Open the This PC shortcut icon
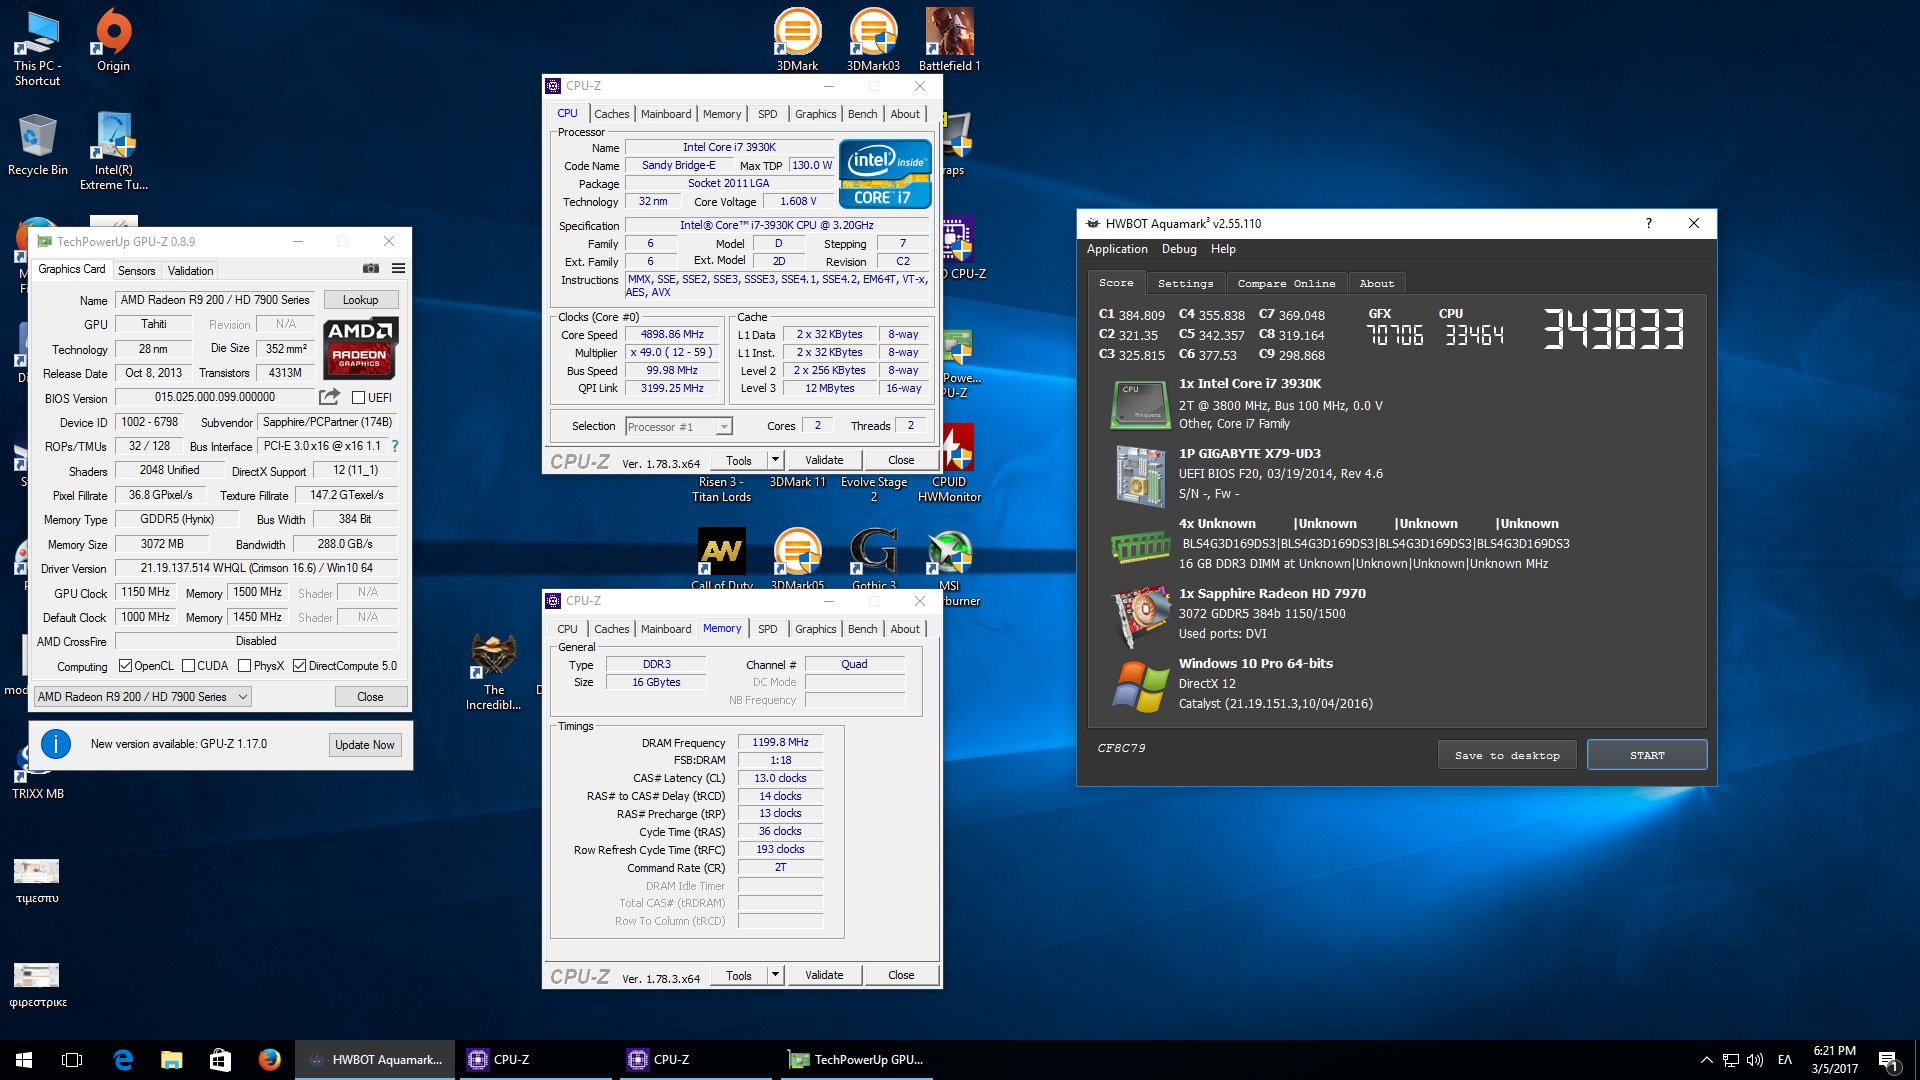 pyautogui.click(x=37, y=47)
